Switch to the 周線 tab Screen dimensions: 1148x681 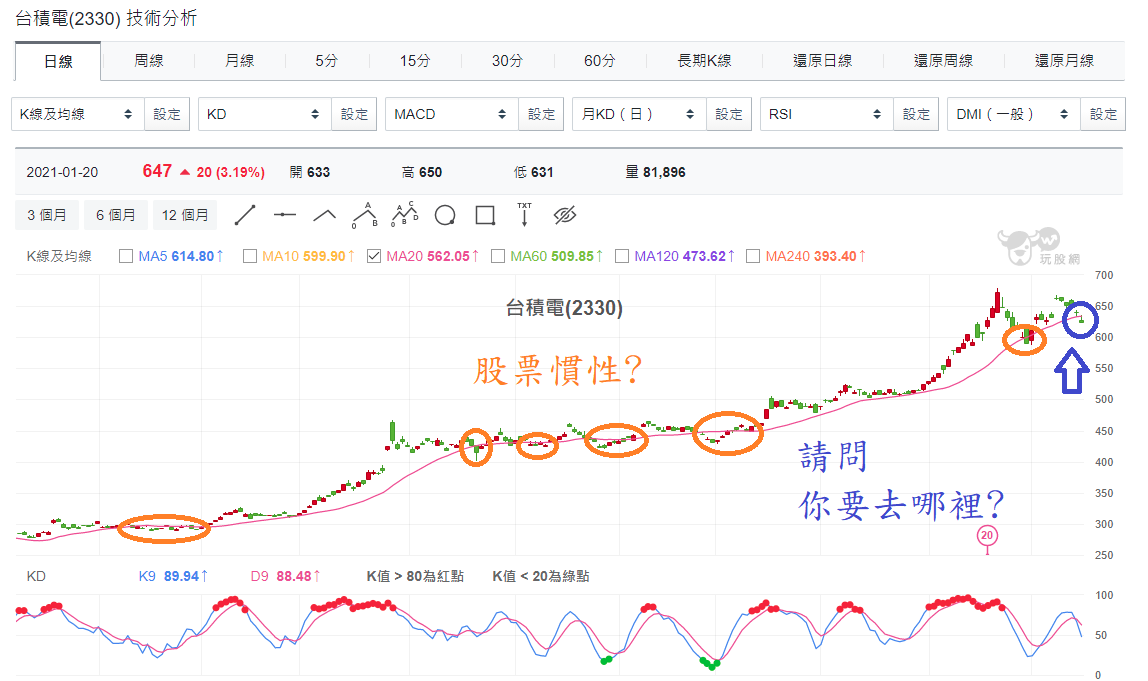[x=149, y=61]
